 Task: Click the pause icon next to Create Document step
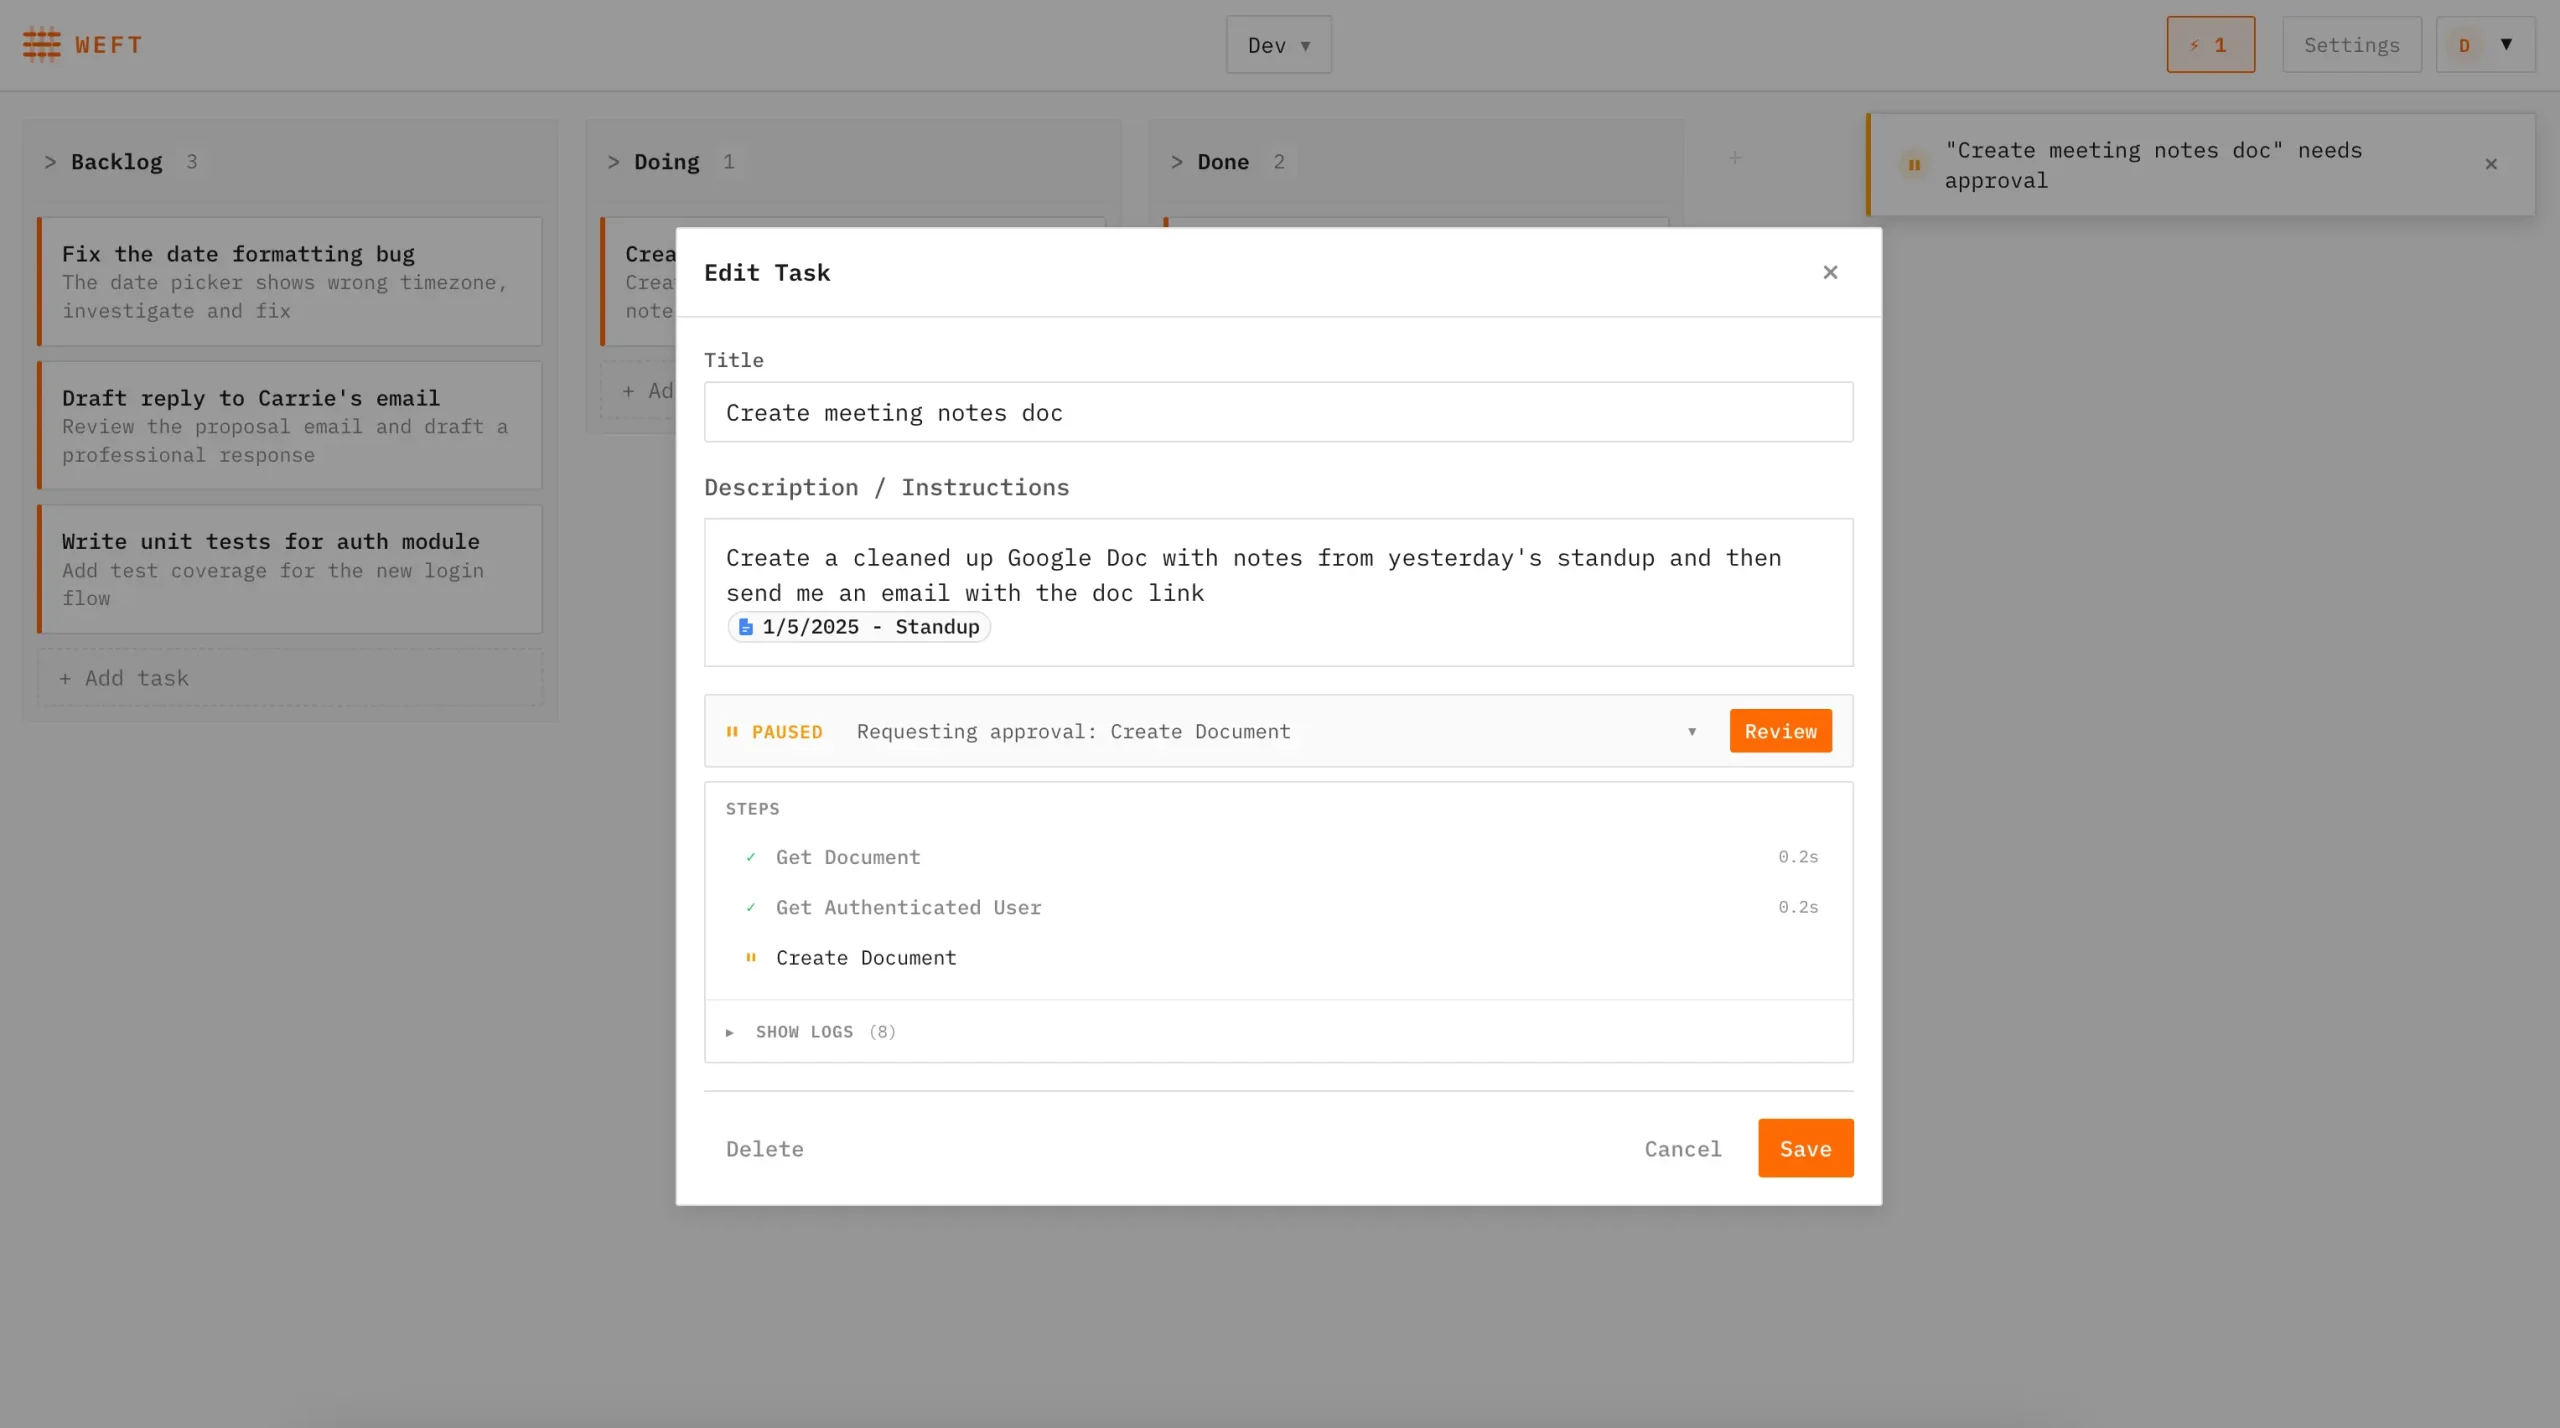[751, 957]
